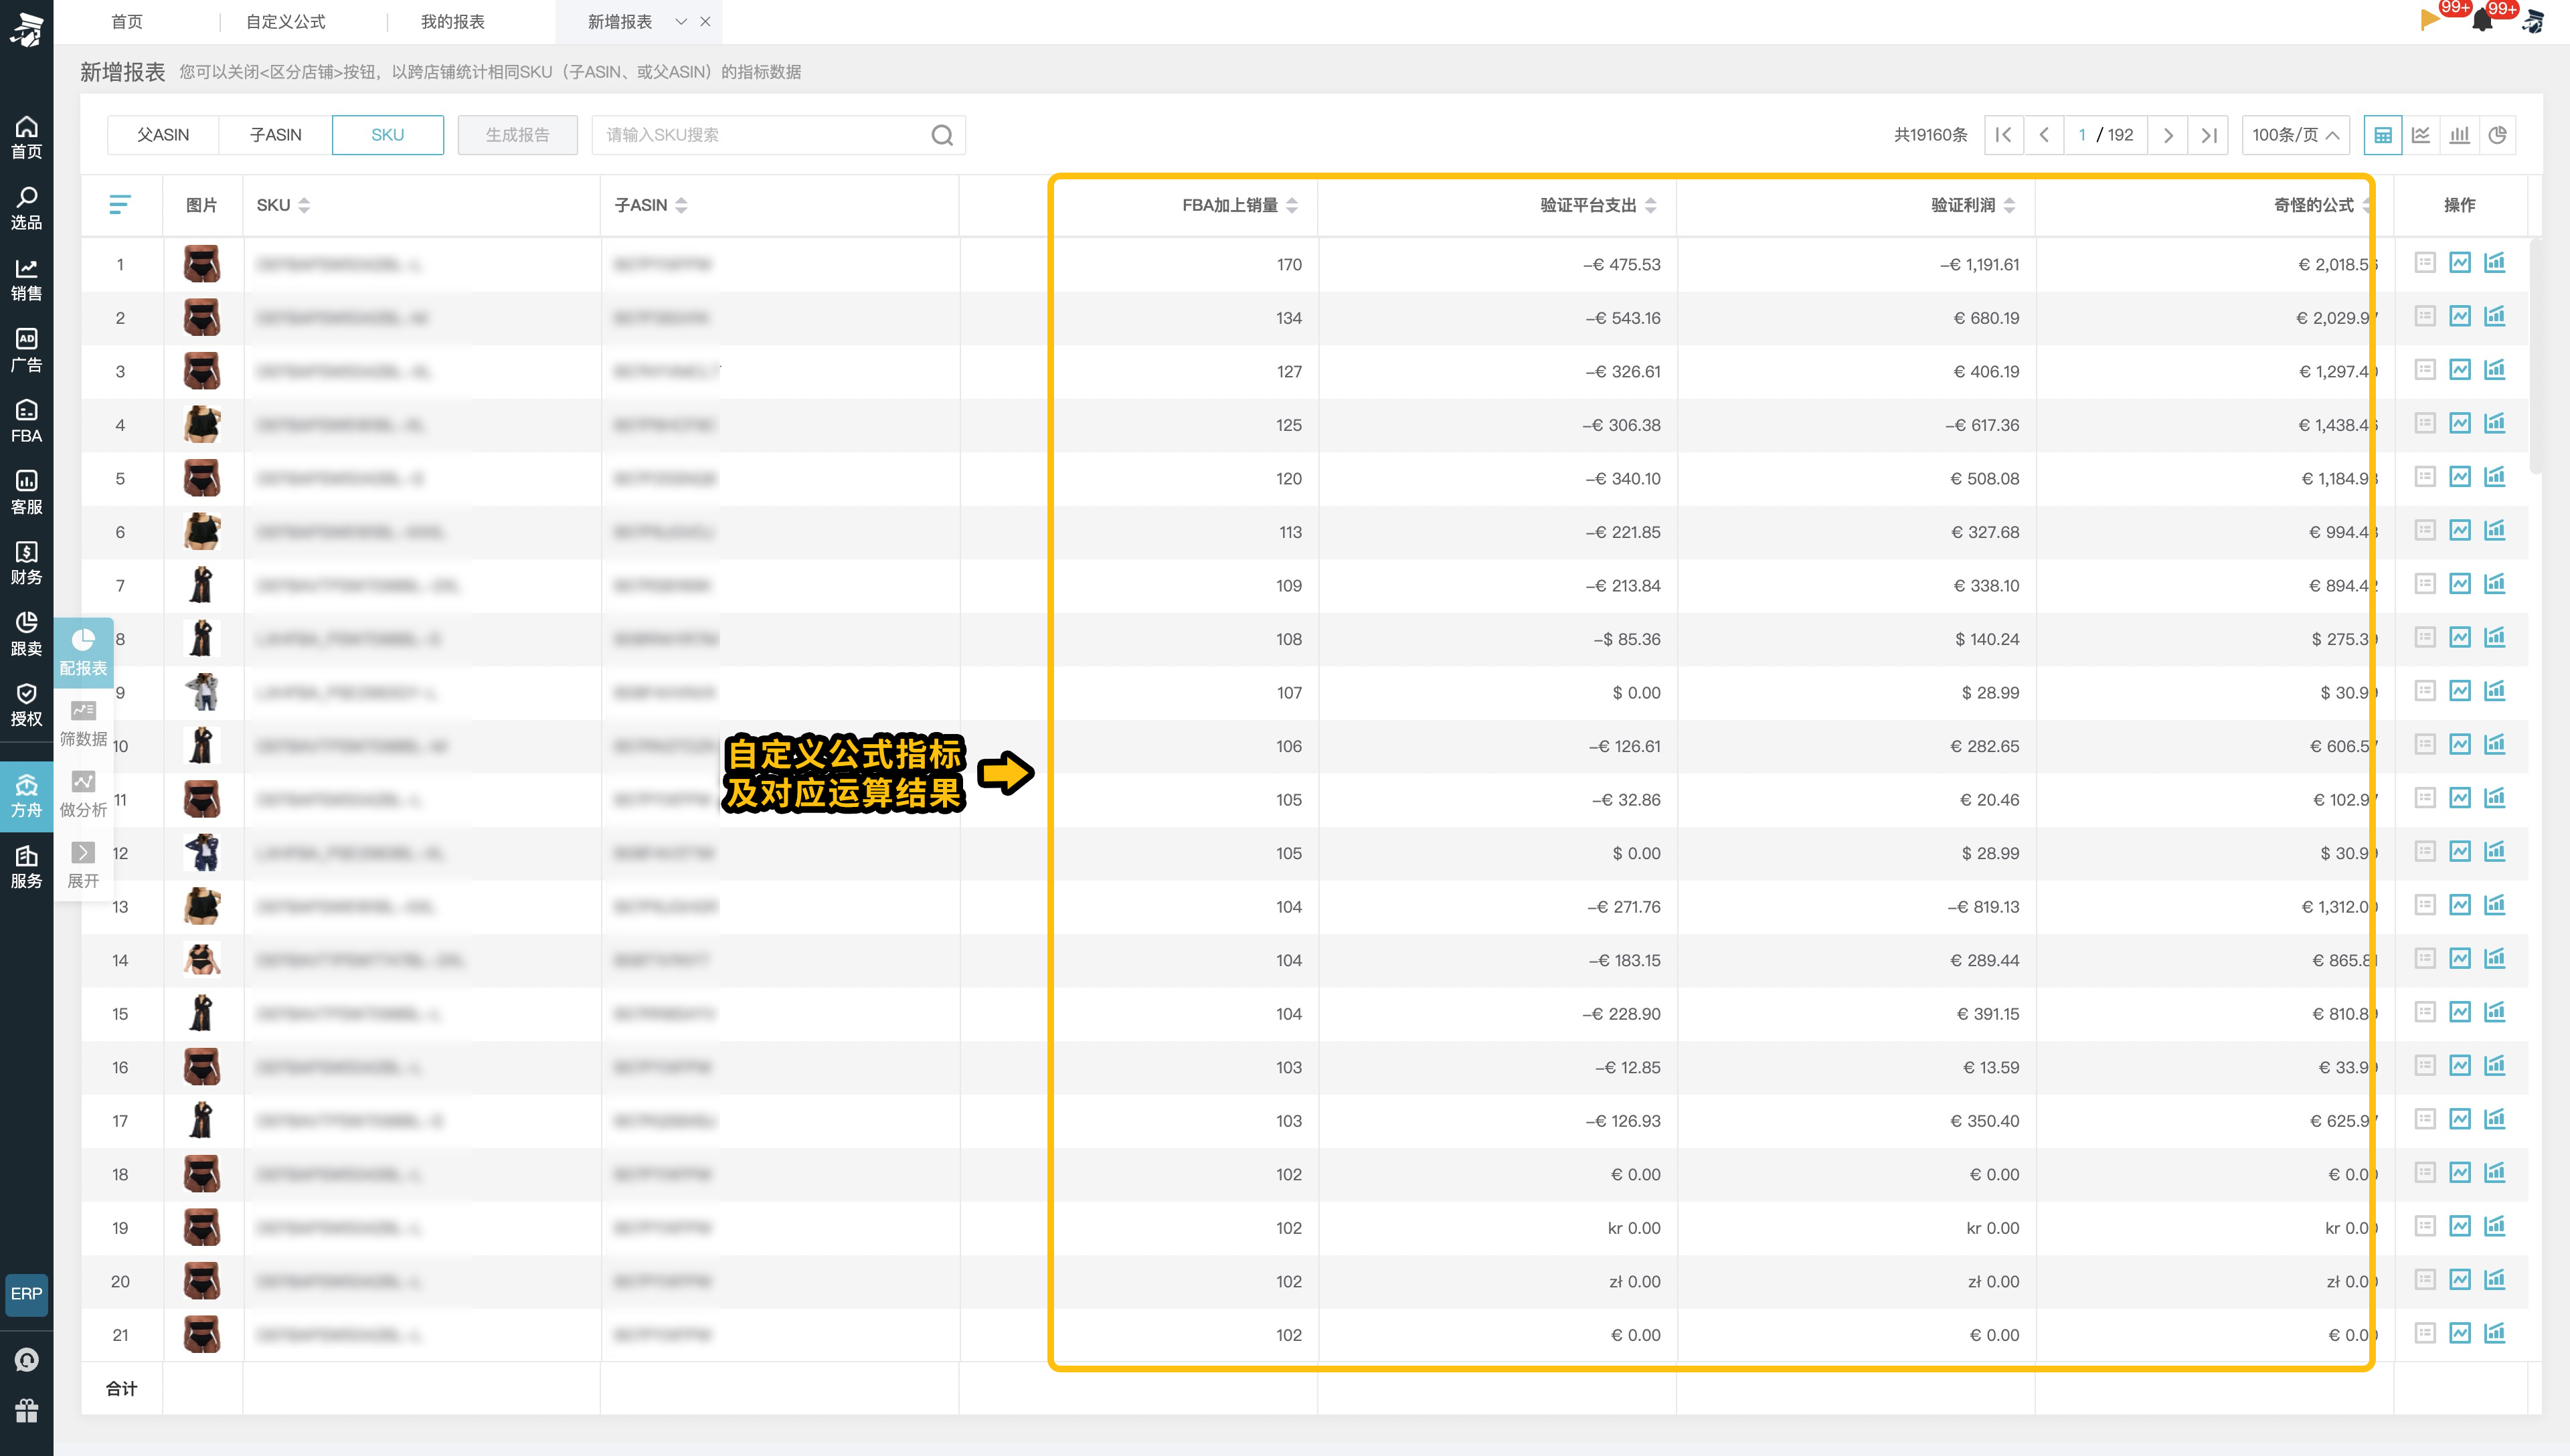2570x1456 pixels.
Task: Open FBA in the sidebar
Action: point(26,421)
